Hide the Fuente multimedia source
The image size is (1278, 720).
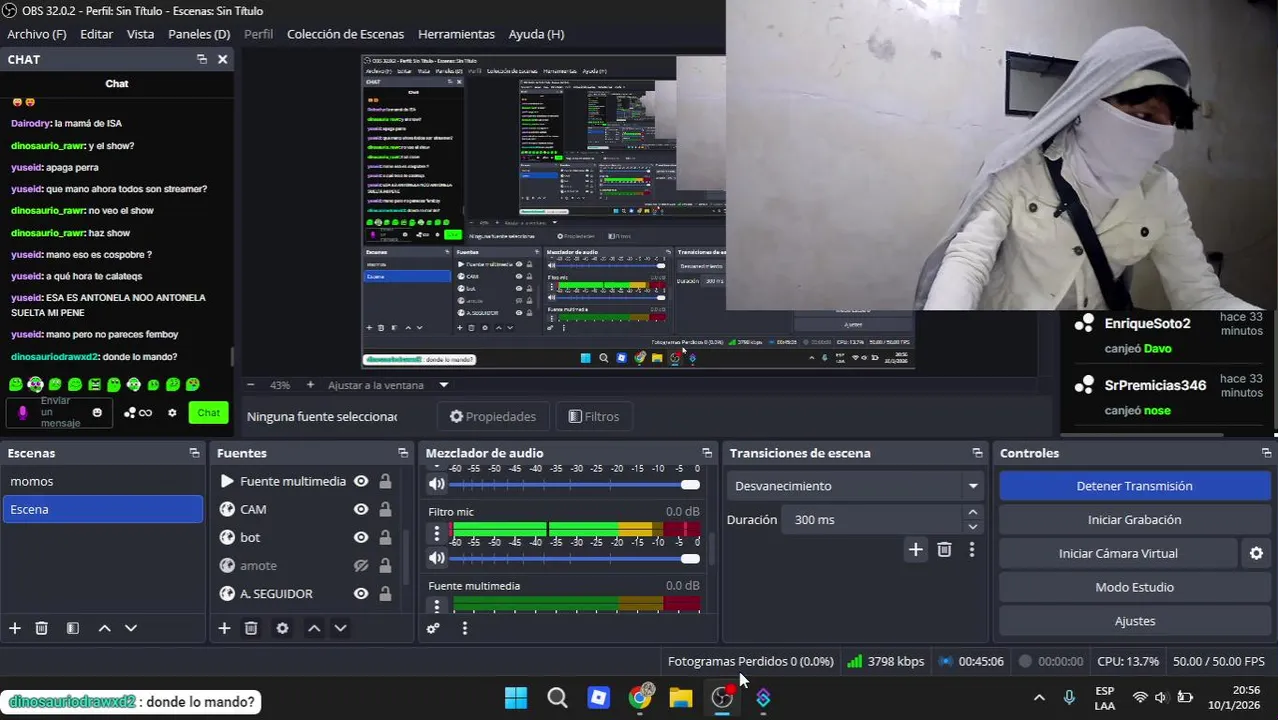pos(361,481)
